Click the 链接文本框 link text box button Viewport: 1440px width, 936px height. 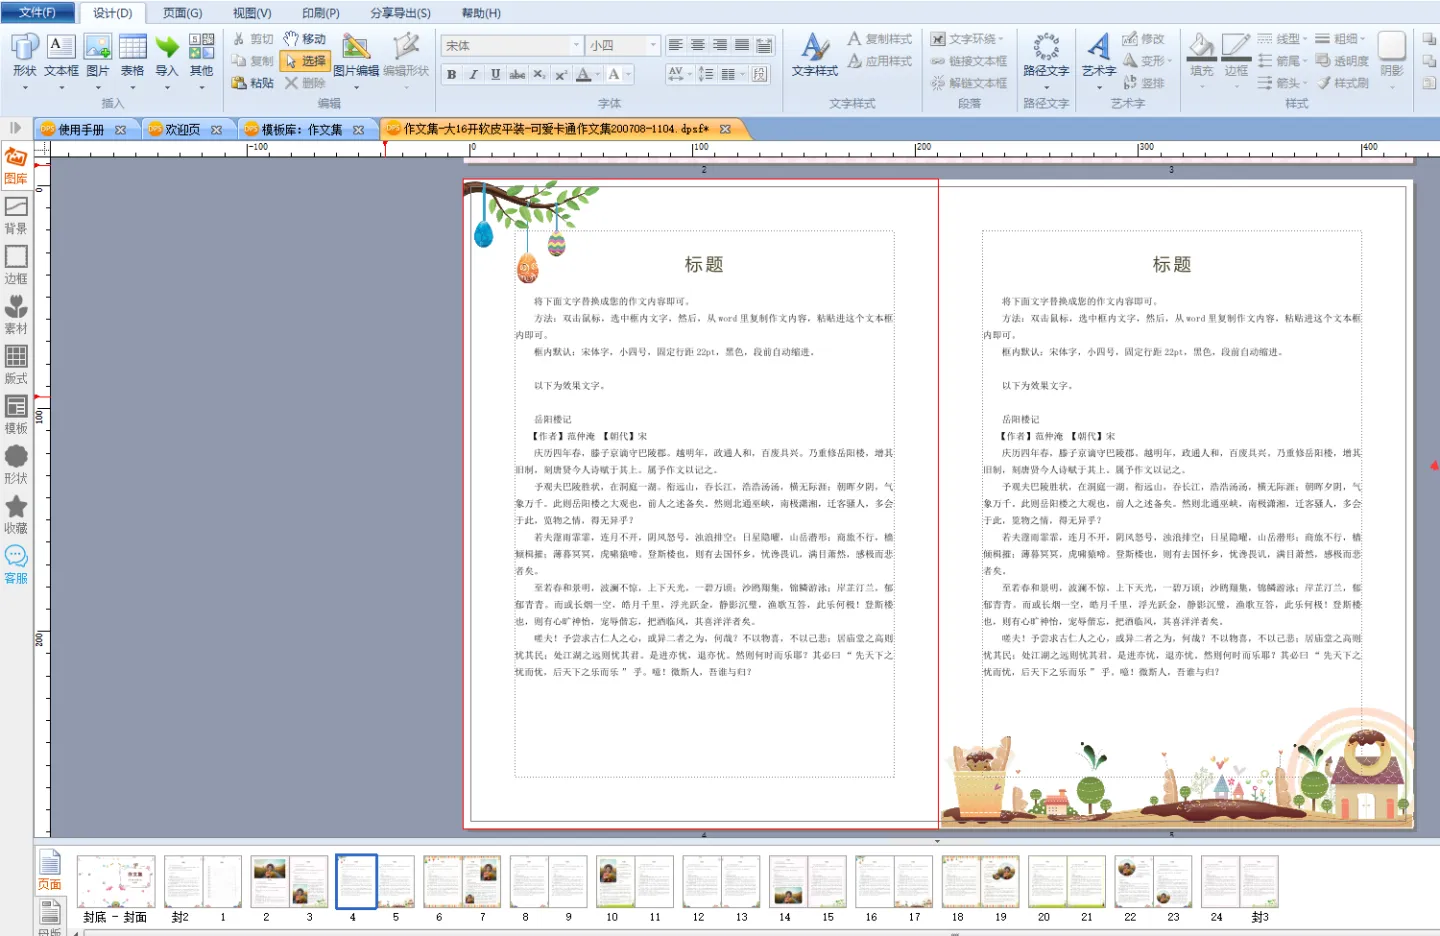pos(968,61)
